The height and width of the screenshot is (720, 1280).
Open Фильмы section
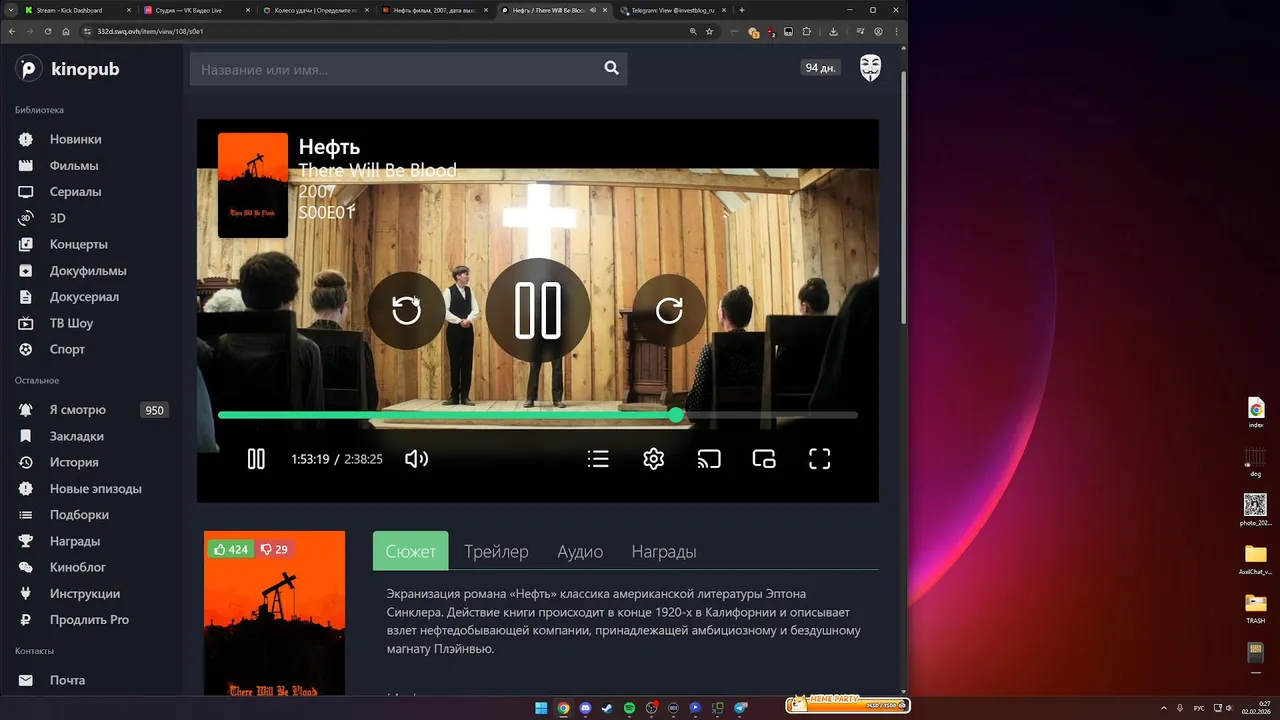tap(74, 166)
